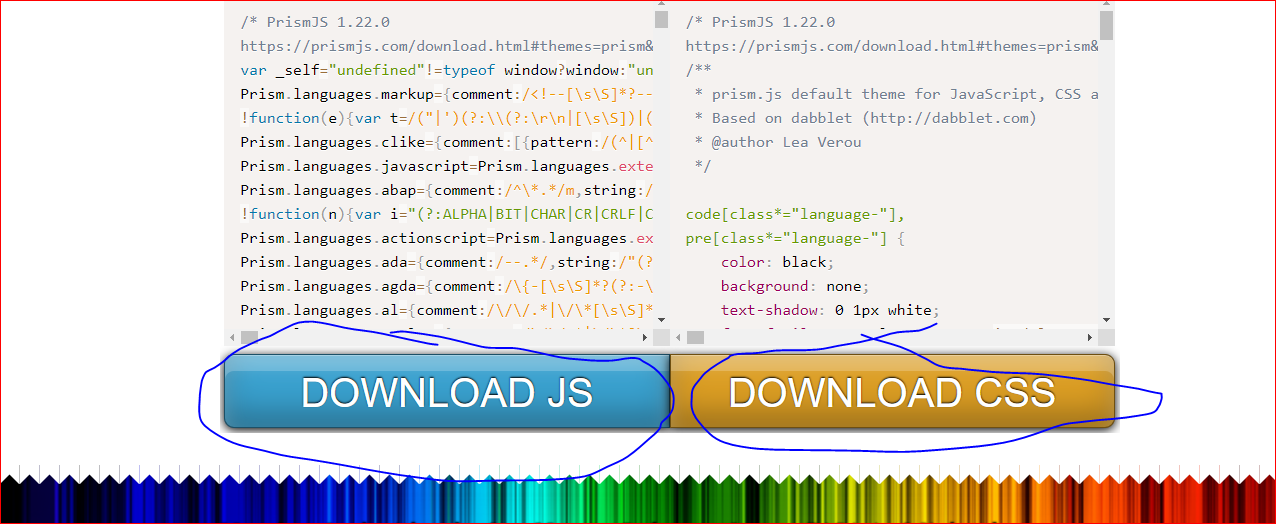Grab the CSS pane's vertical scrollbar thumb
Image resolution: width=1276 pixels, height=524 pixels.
click(1106, 25)
